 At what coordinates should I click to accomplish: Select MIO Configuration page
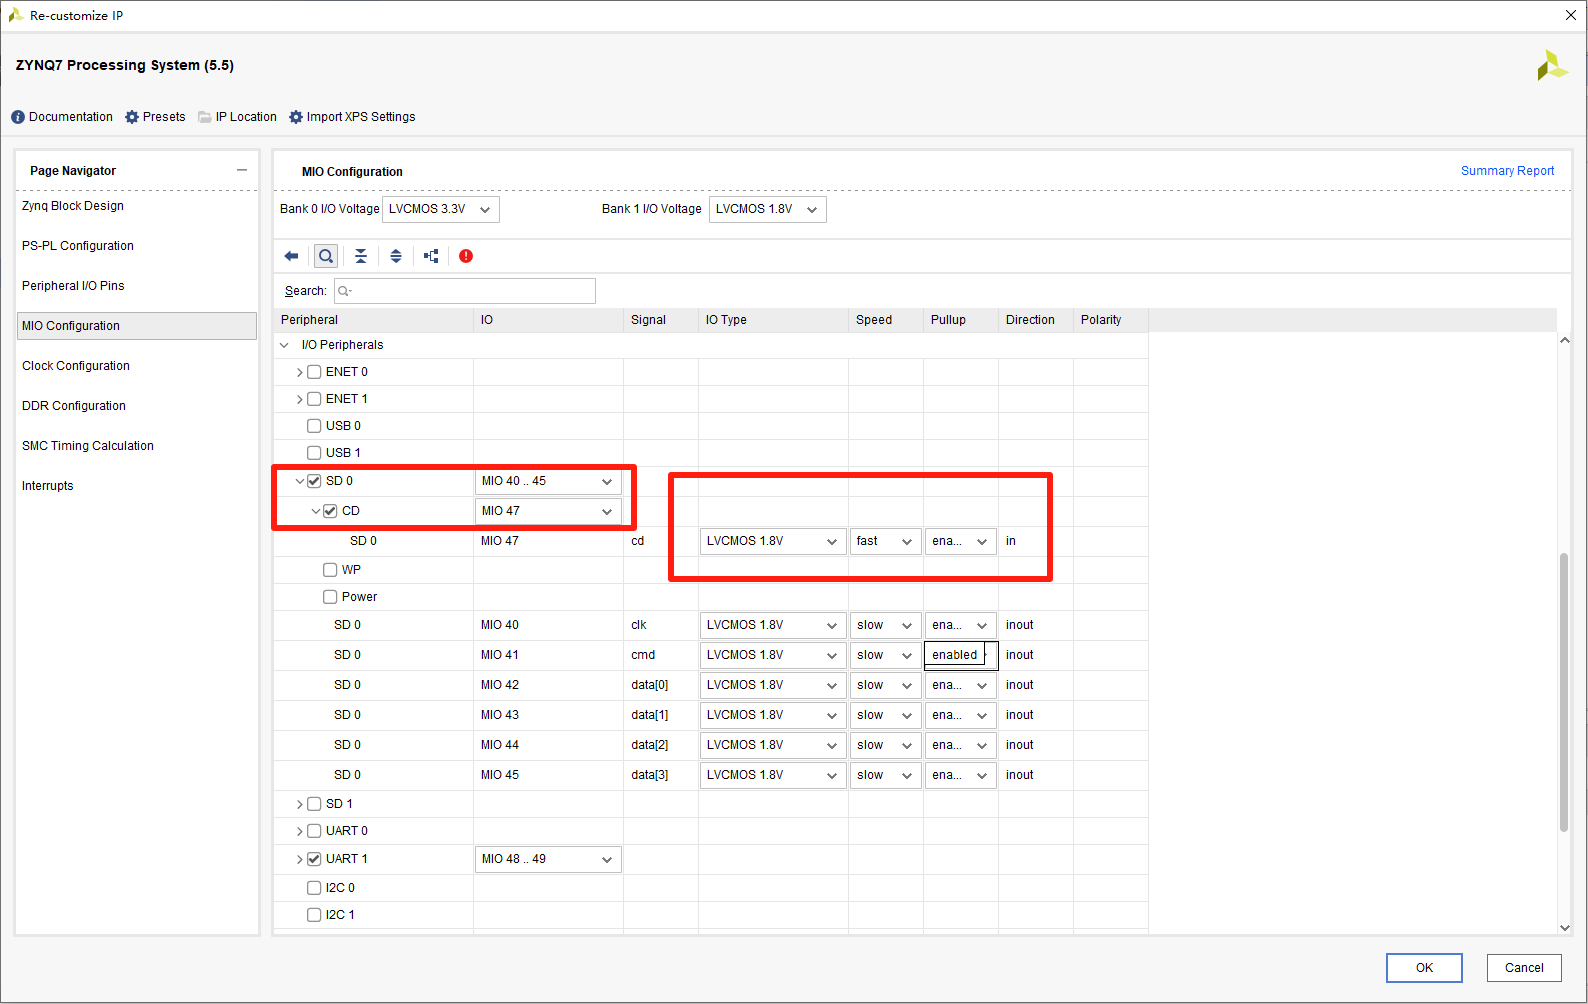click(x=137, y=326)
